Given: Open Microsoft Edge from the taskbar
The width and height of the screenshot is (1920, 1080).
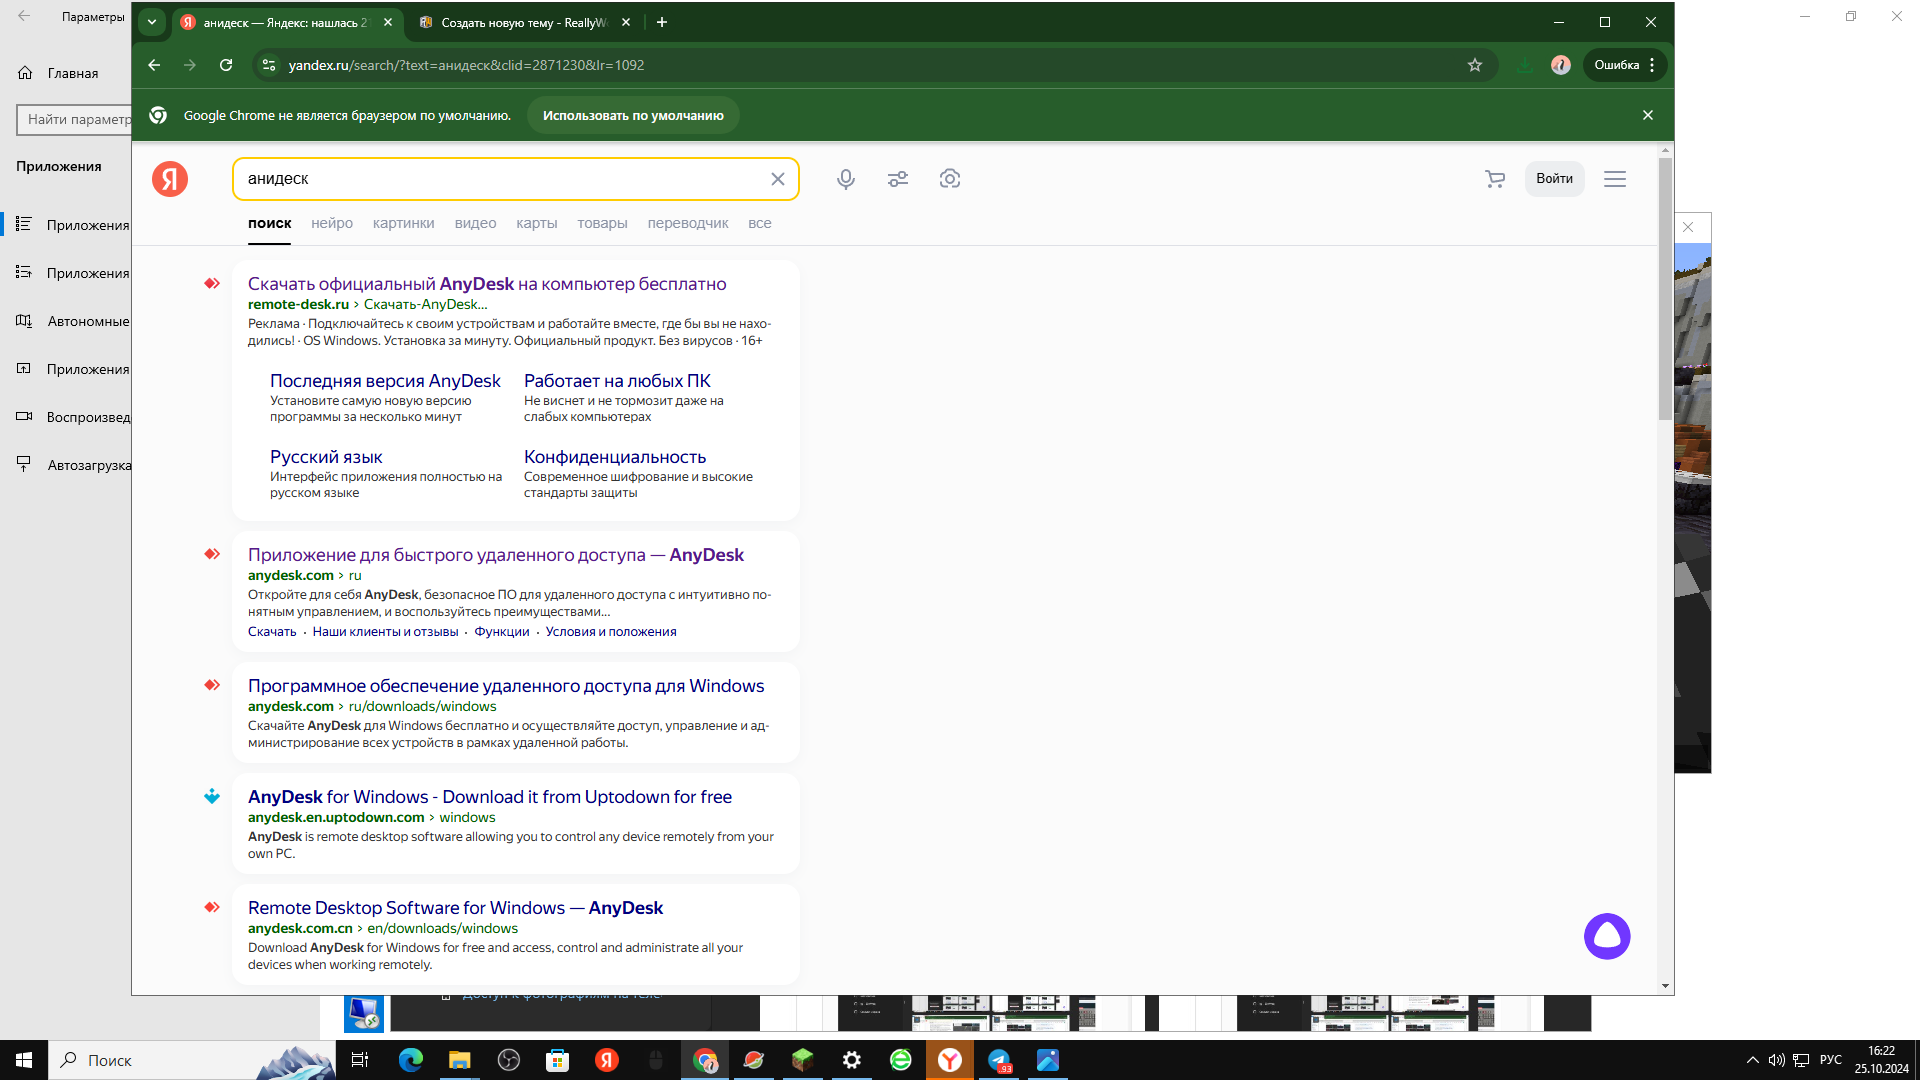Looking at the screenshot, I should click(x=411, y=1060).
